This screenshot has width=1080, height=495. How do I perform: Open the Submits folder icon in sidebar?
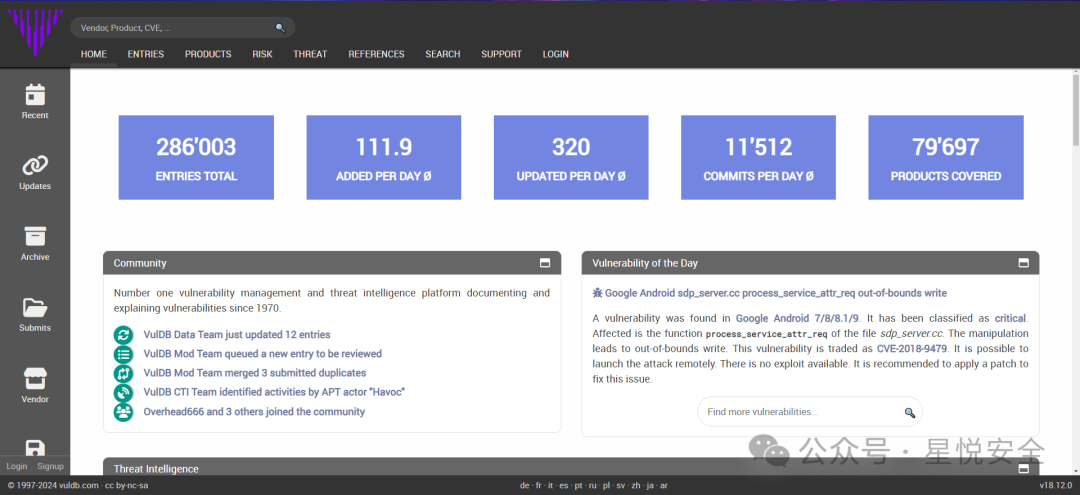click(34, 307)
